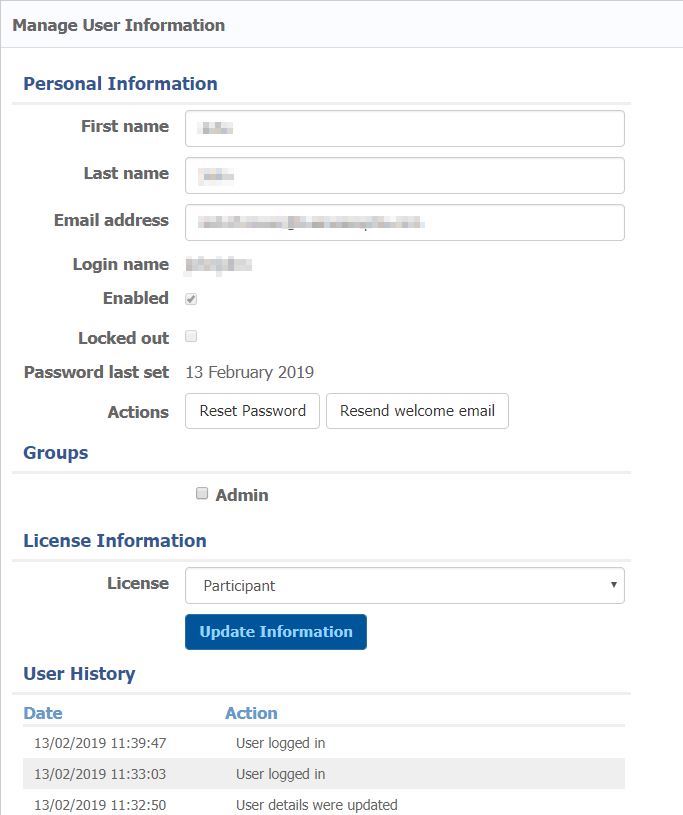Open the License dropdown arrow
This screenshot has height=815, width=683.
614,586
